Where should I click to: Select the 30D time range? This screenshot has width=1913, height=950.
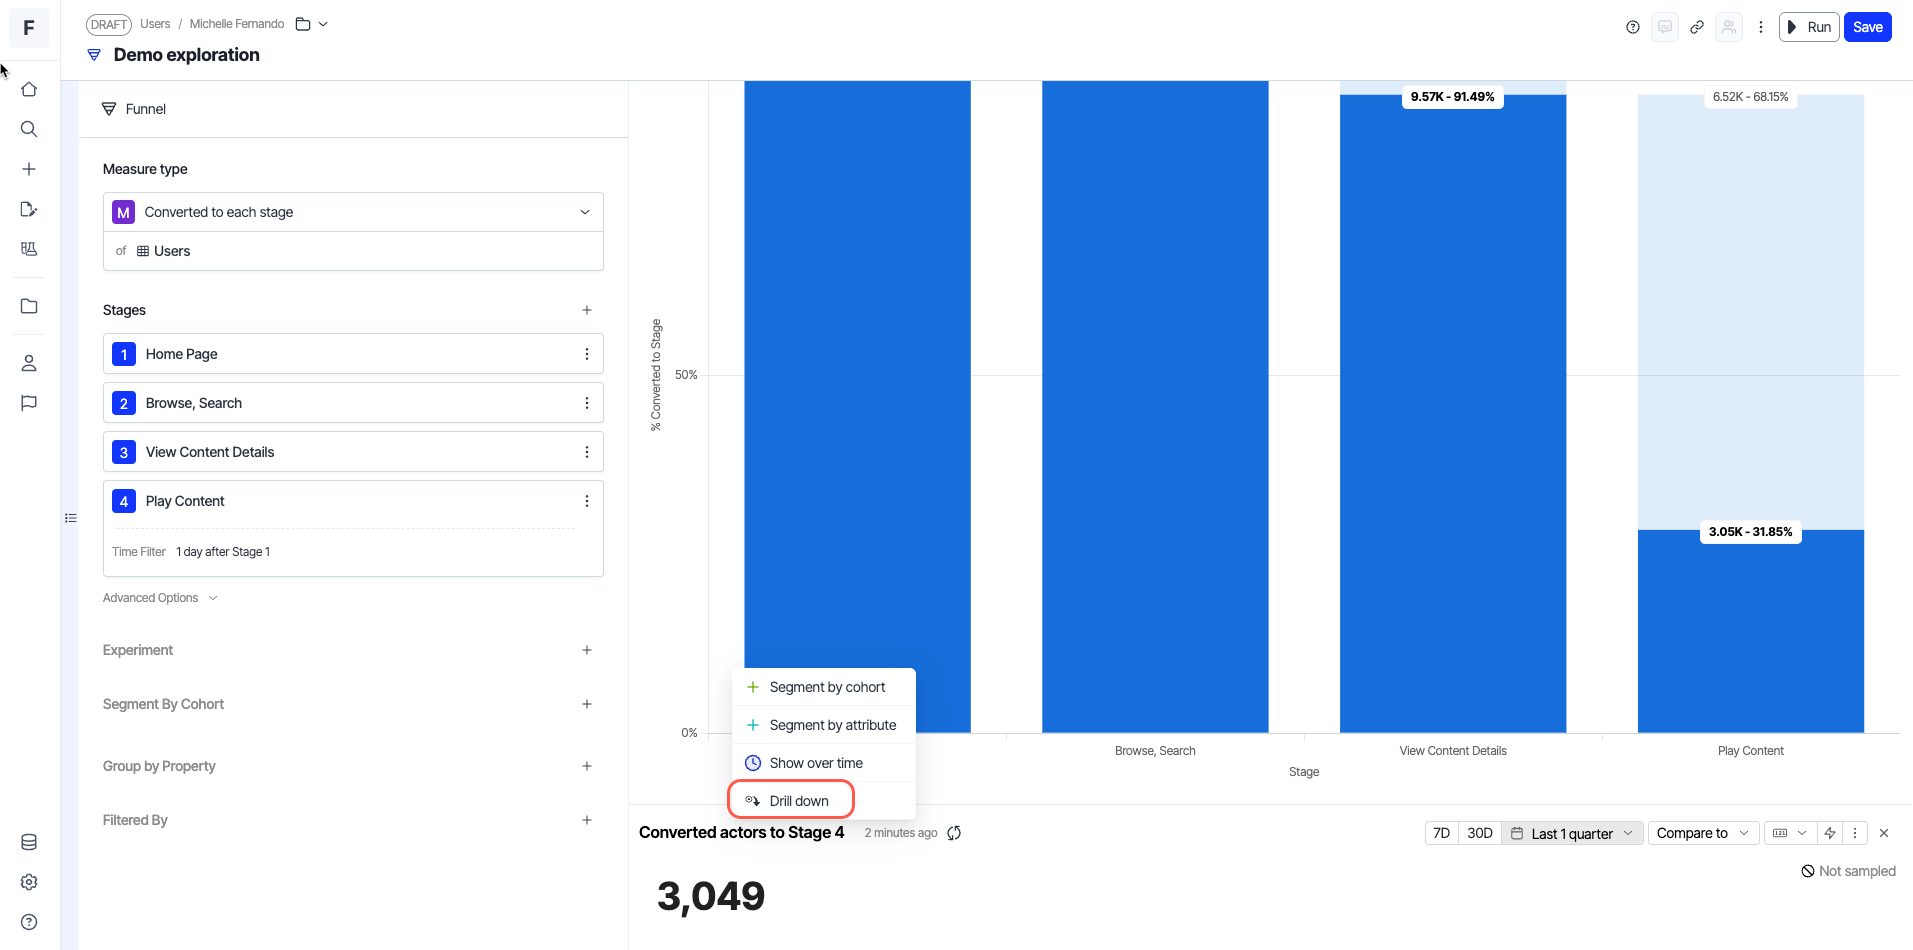point(1480,833)
